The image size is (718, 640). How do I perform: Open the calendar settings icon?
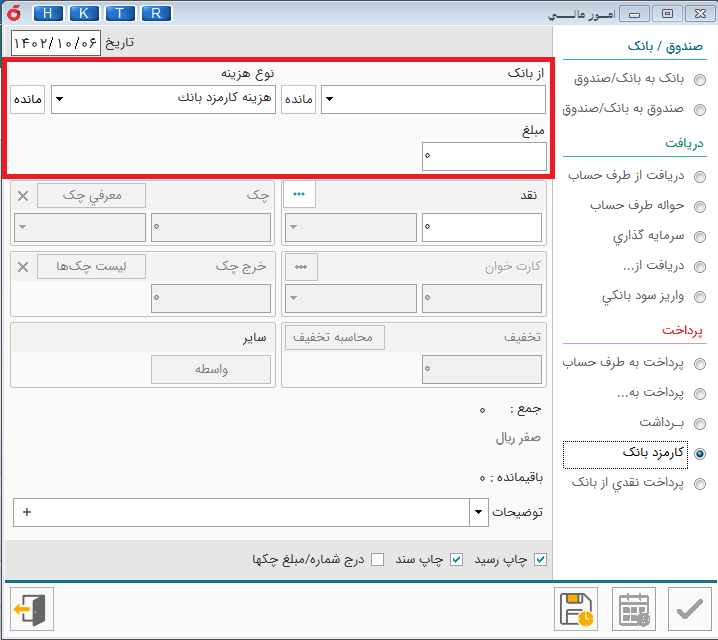point(634,608)
